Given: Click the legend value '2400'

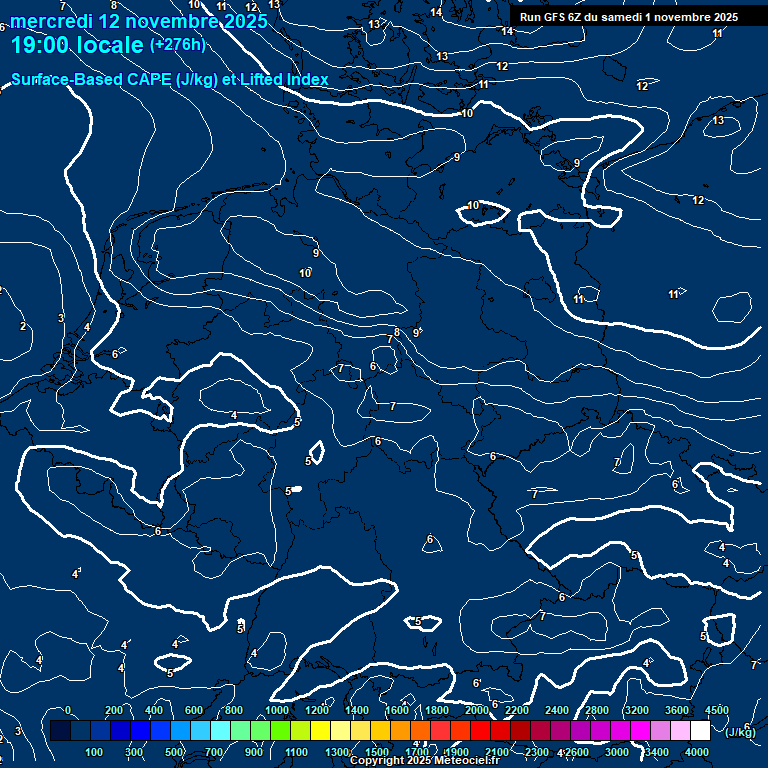Looking at the screenshot, I should pos(557,710).
